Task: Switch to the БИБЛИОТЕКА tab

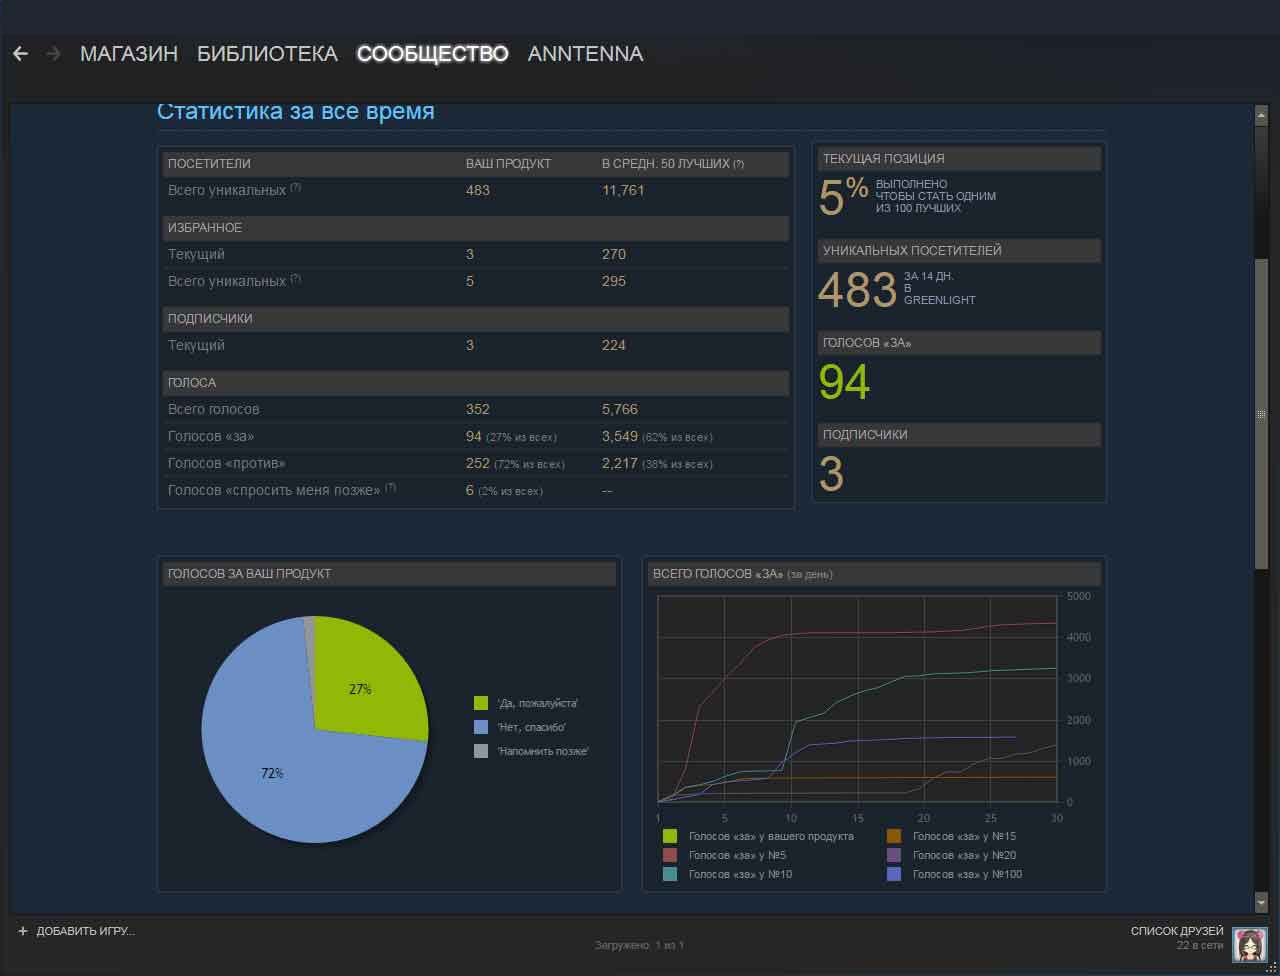Action: pos(267,54)
